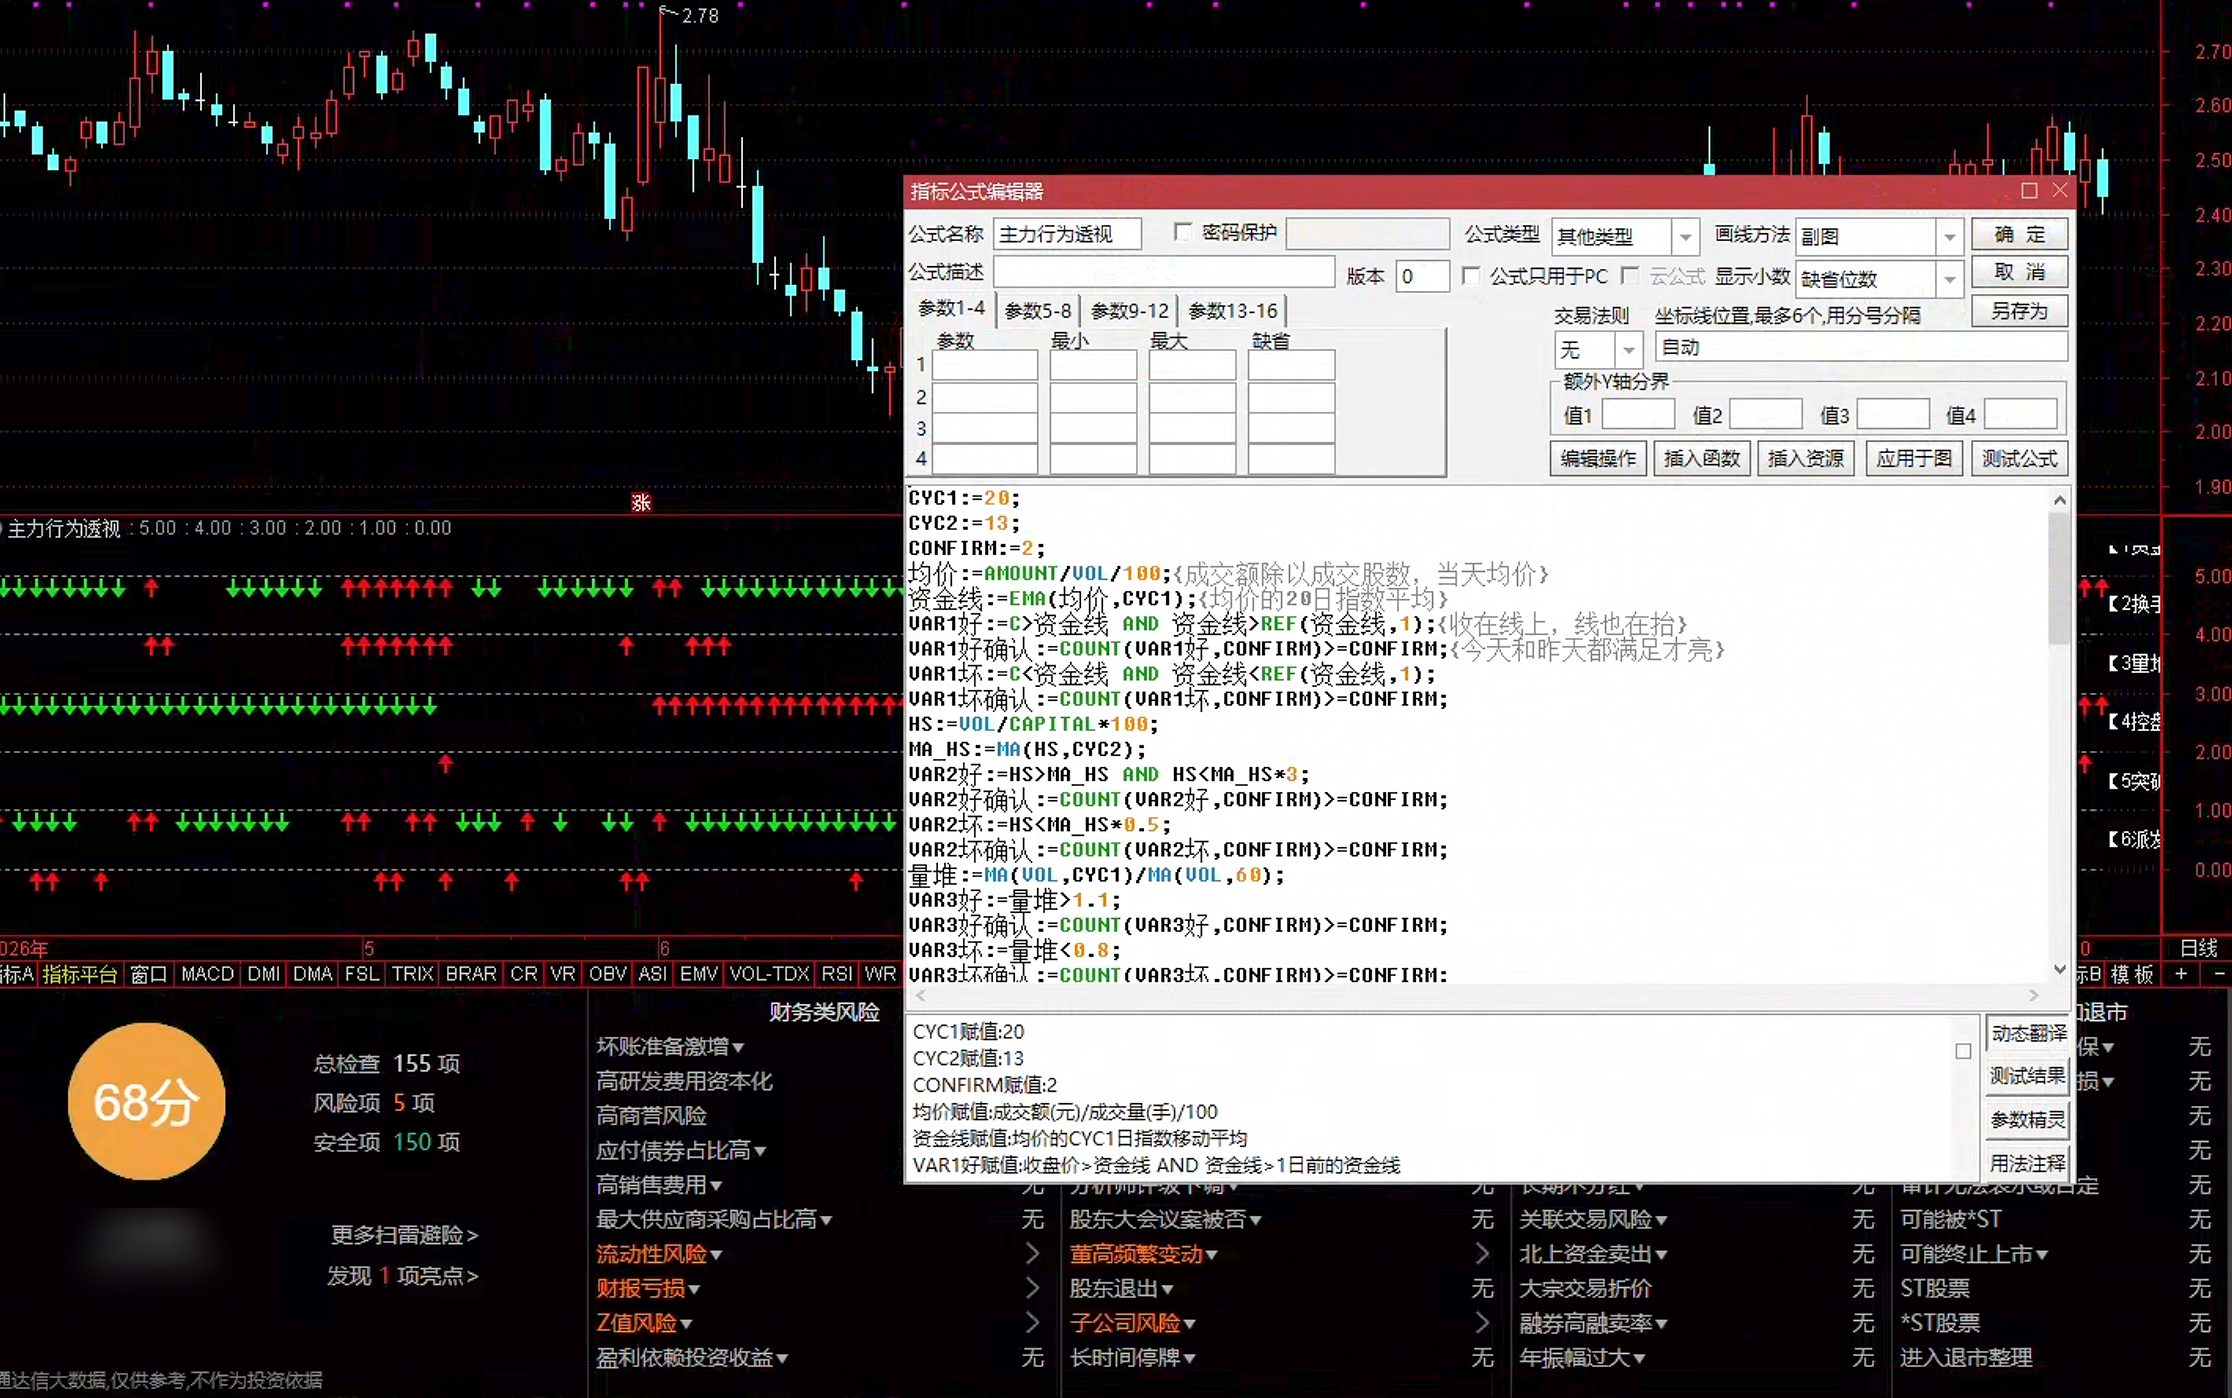This screenshot has width=2232, height=1398.
Task: Open the arrow next to Z值风险 row
Action: point(1032,1322)
